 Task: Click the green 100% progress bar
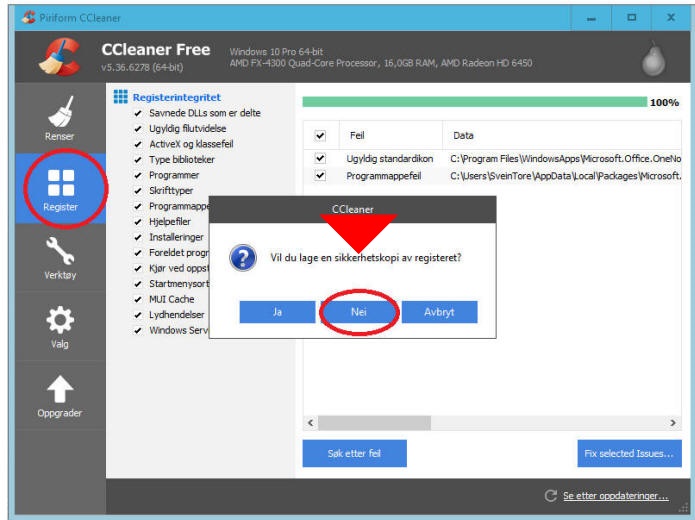[x=475, y=102]
